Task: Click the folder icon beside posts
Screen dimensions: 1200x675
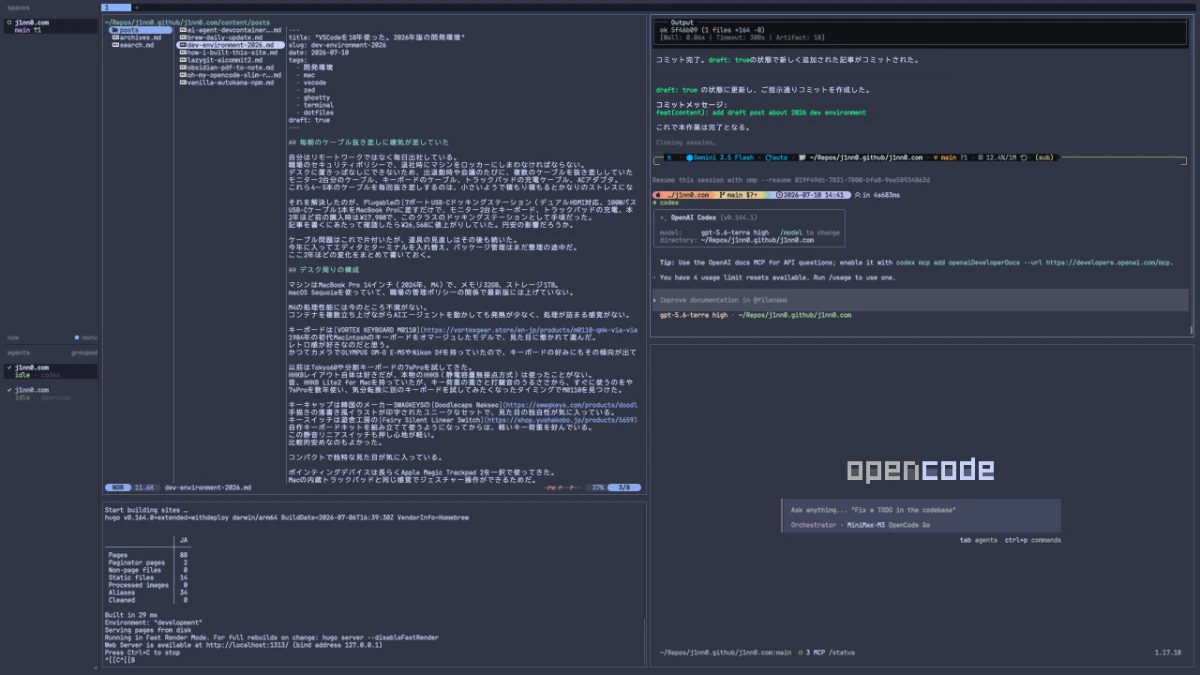Action: tap(114, 30)
